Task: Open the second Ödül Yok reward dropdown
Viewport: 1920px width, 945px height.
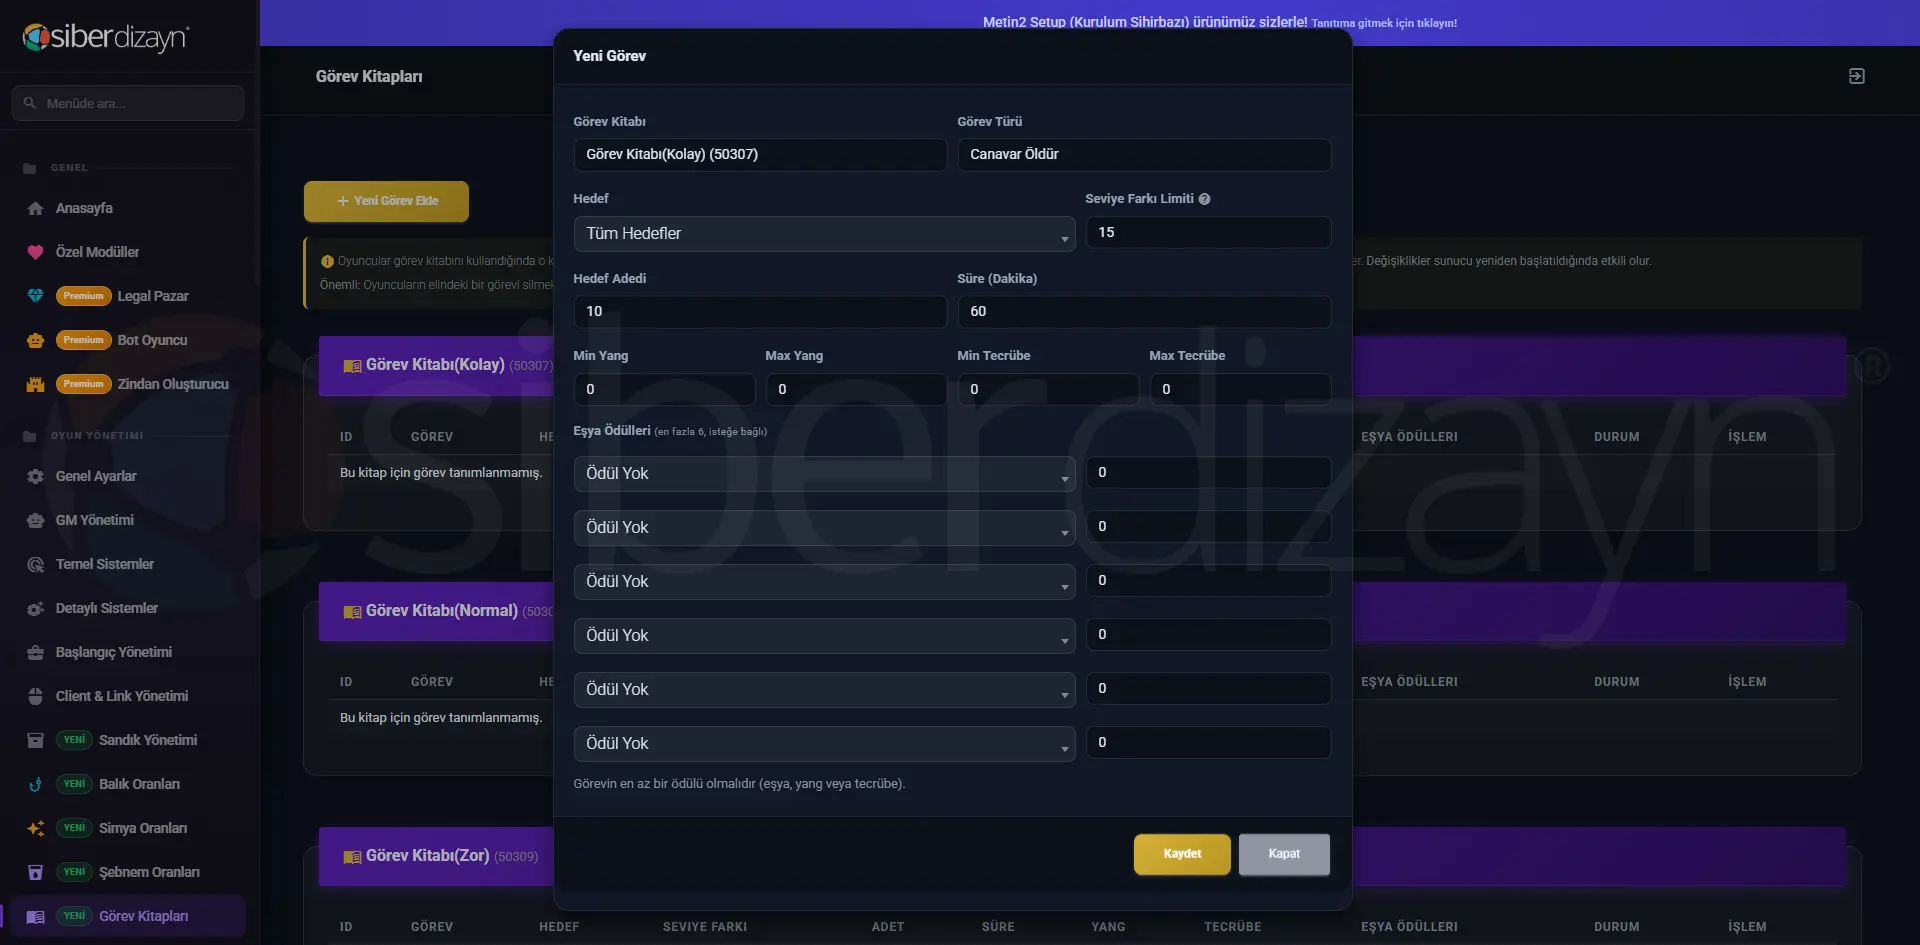Action: (x=824, y=528)
